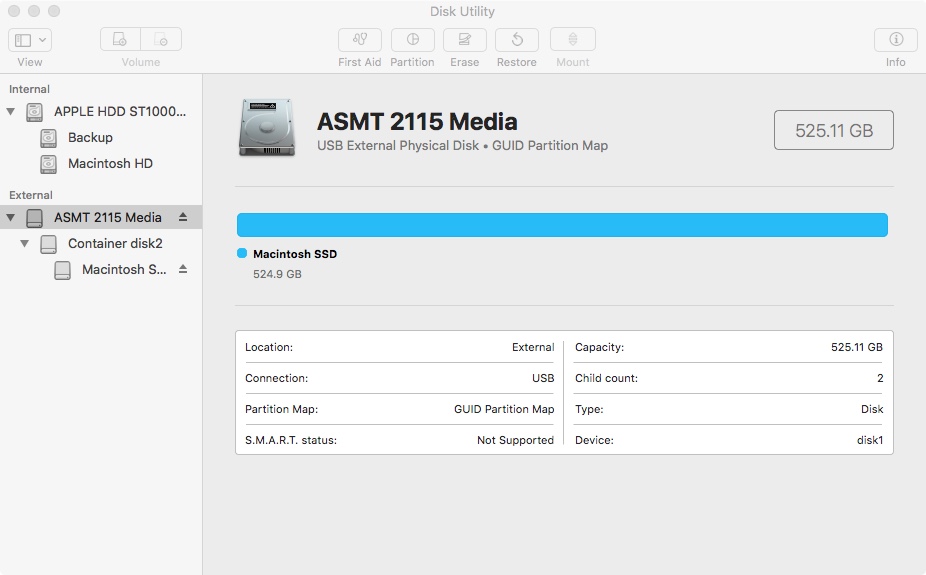
Task: Click the Partition Map label
Action: (x=282, y=409)
